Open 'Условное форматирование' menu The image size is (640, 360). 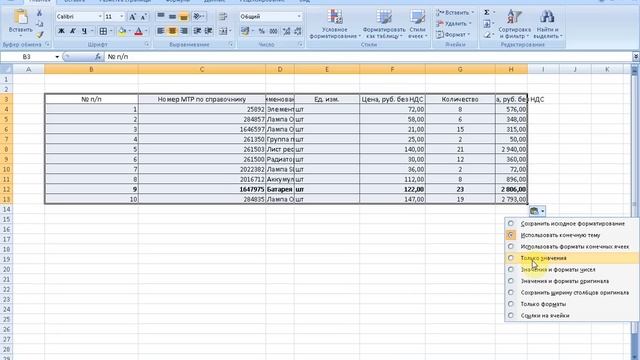334,24
